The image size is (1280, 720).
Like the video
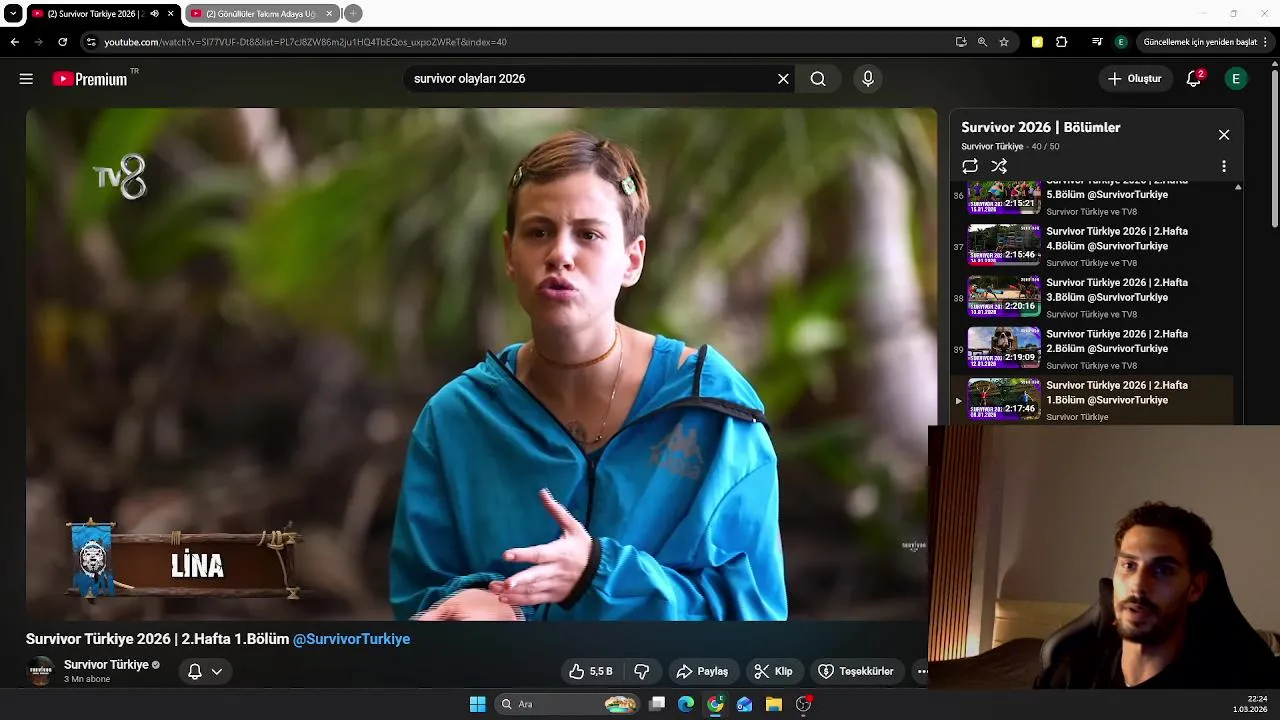pos(590,671)
